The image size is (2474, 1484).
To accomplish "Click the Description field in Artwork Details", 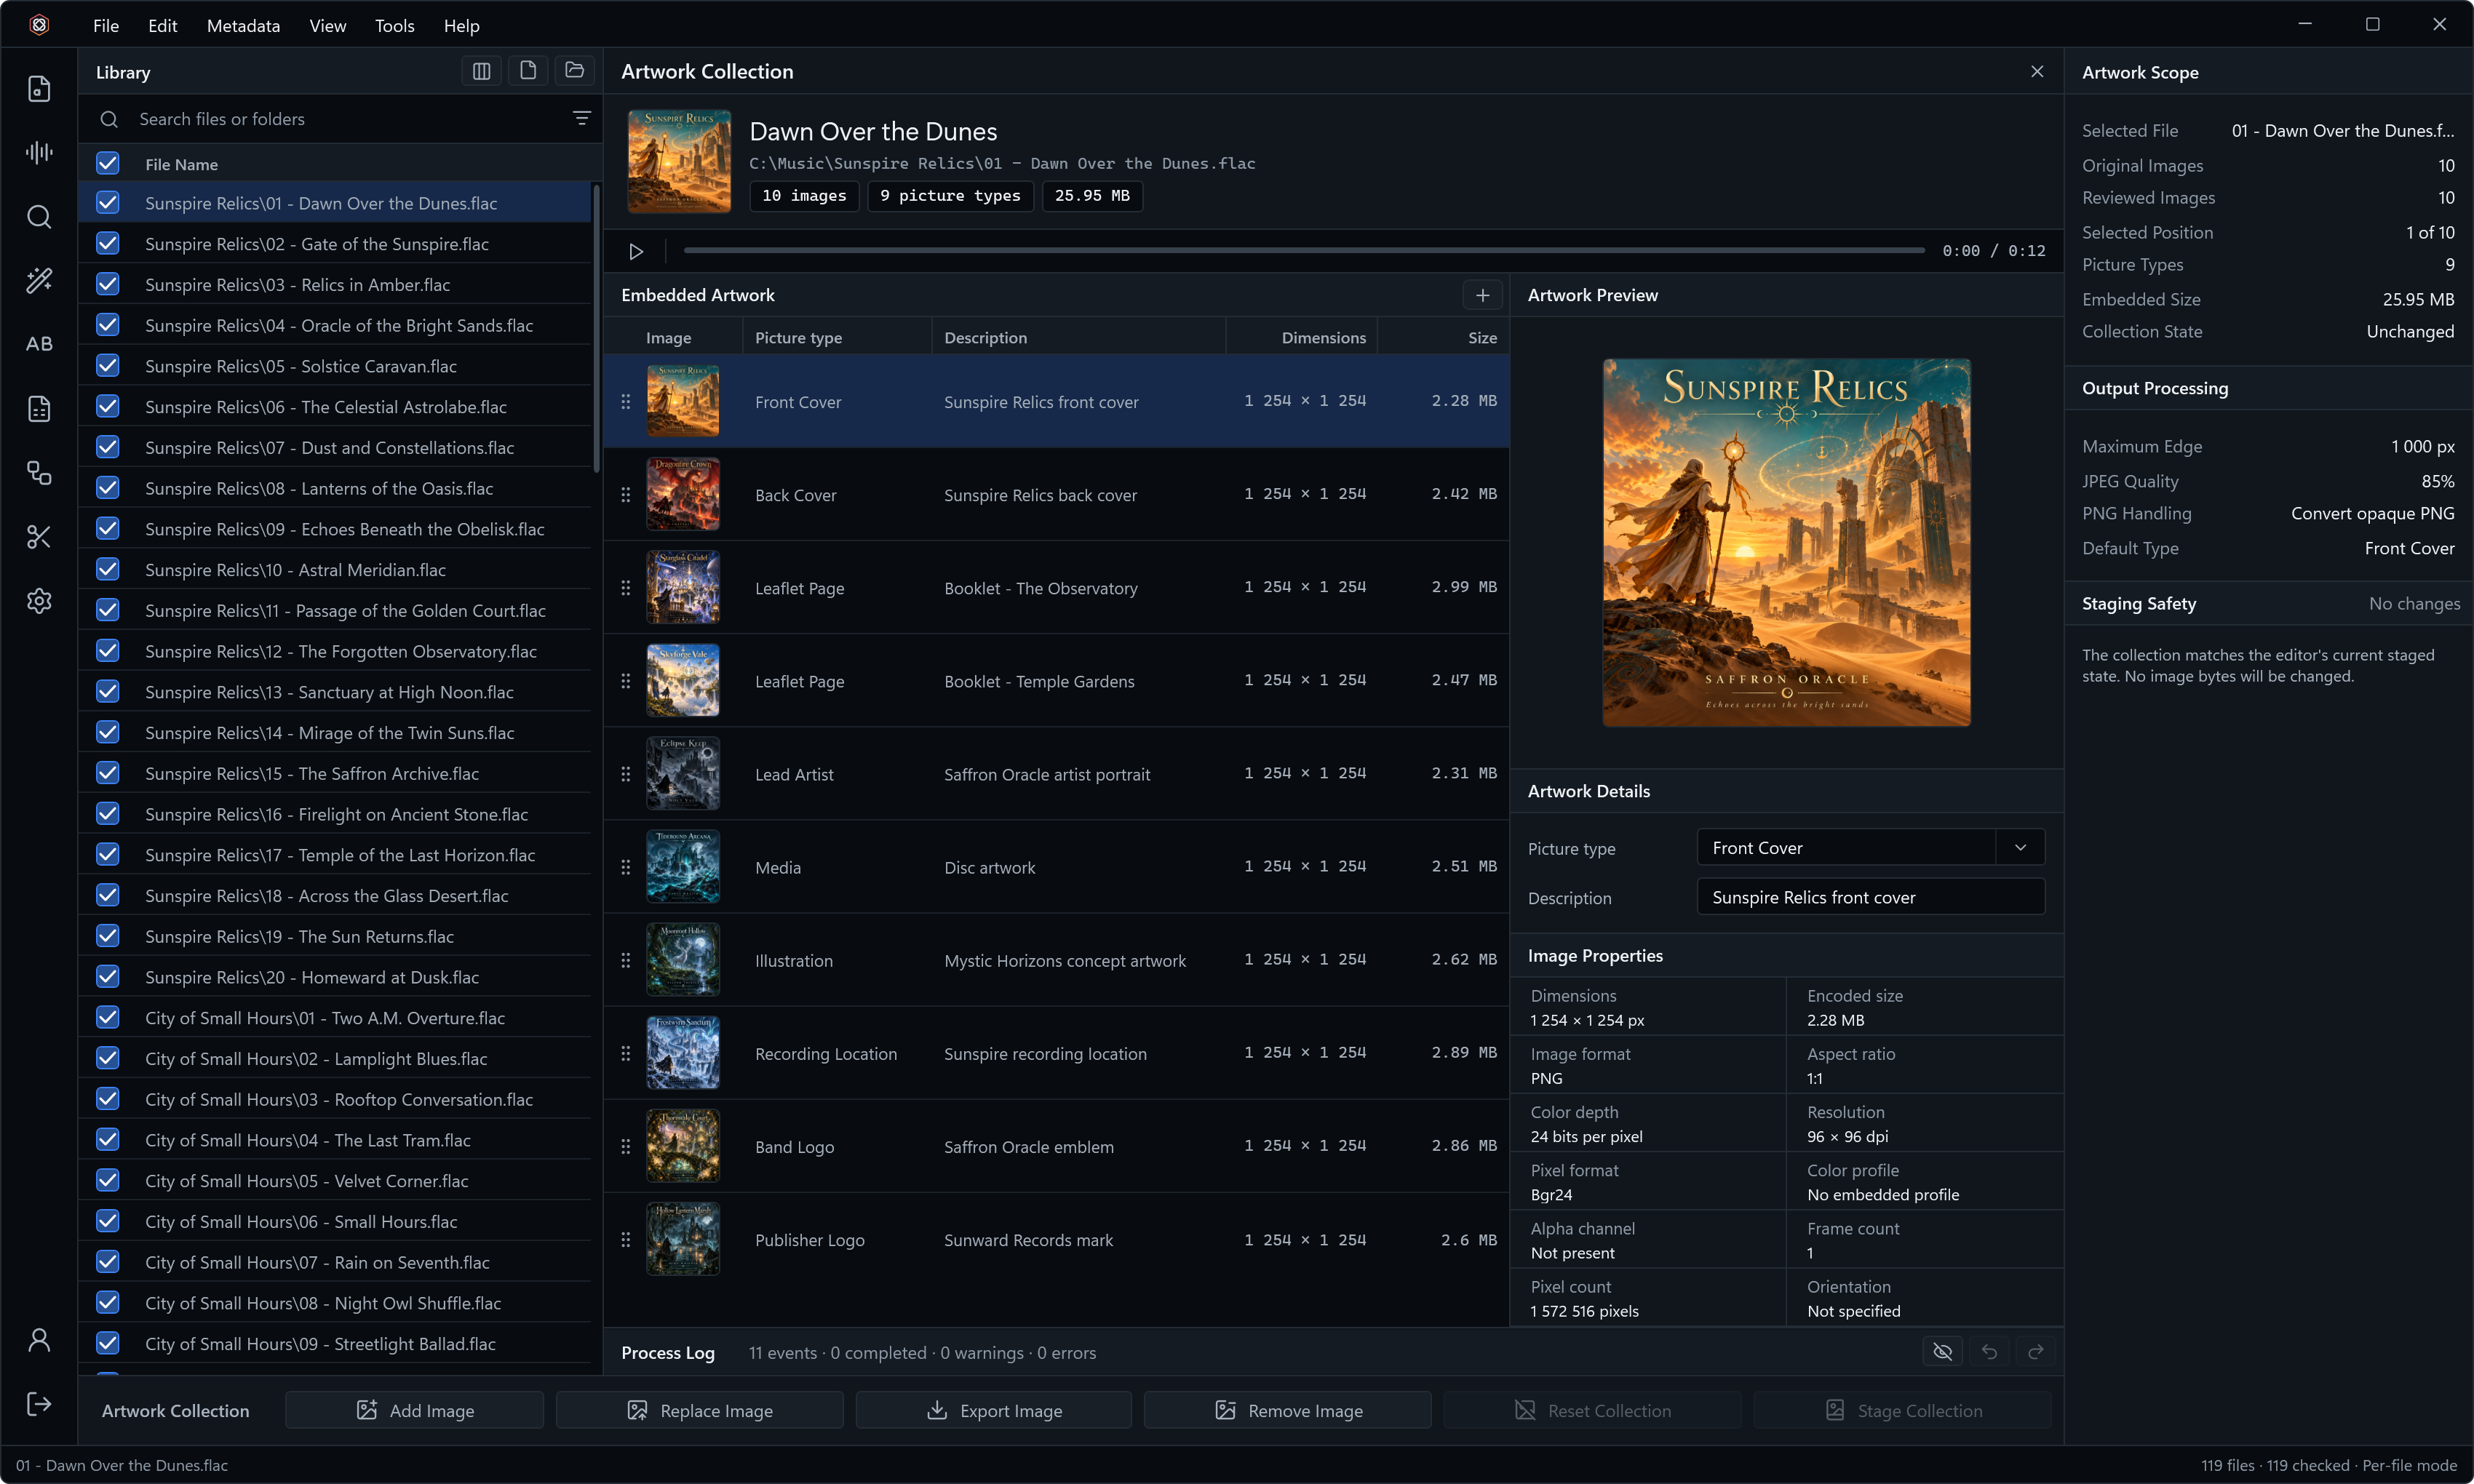I will 1870,897.
